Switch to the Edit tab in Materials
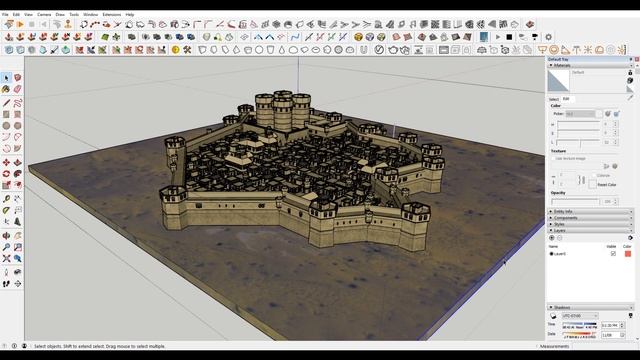Image resolution: width=640 pixels, height=360 pixels. click(x=567, y=99)
